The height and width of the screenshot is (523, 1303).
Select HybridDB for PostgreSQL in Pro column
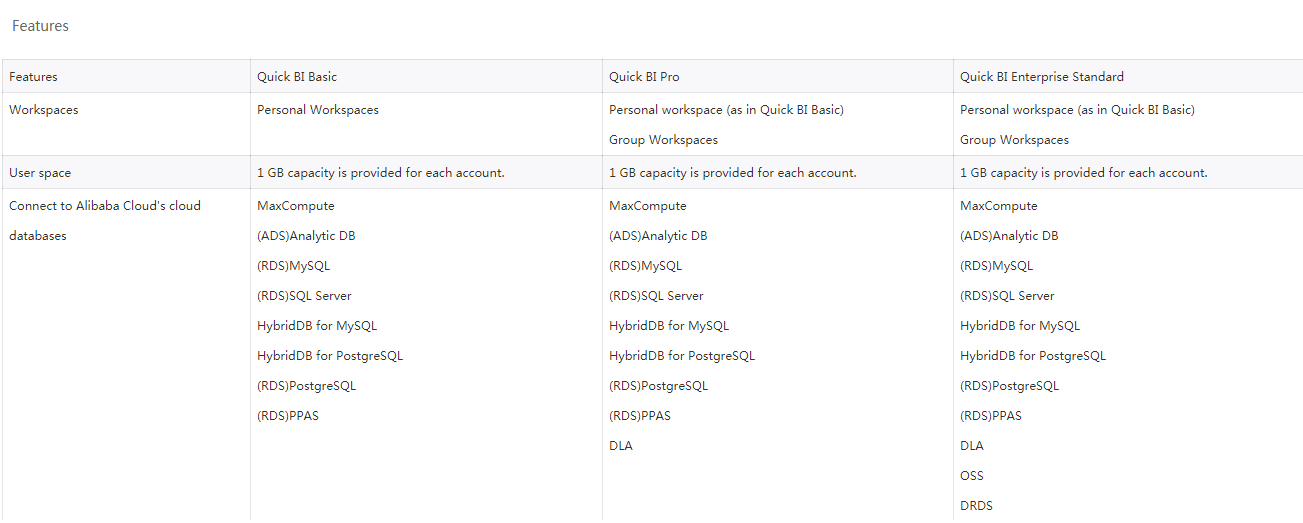point(682,356)
